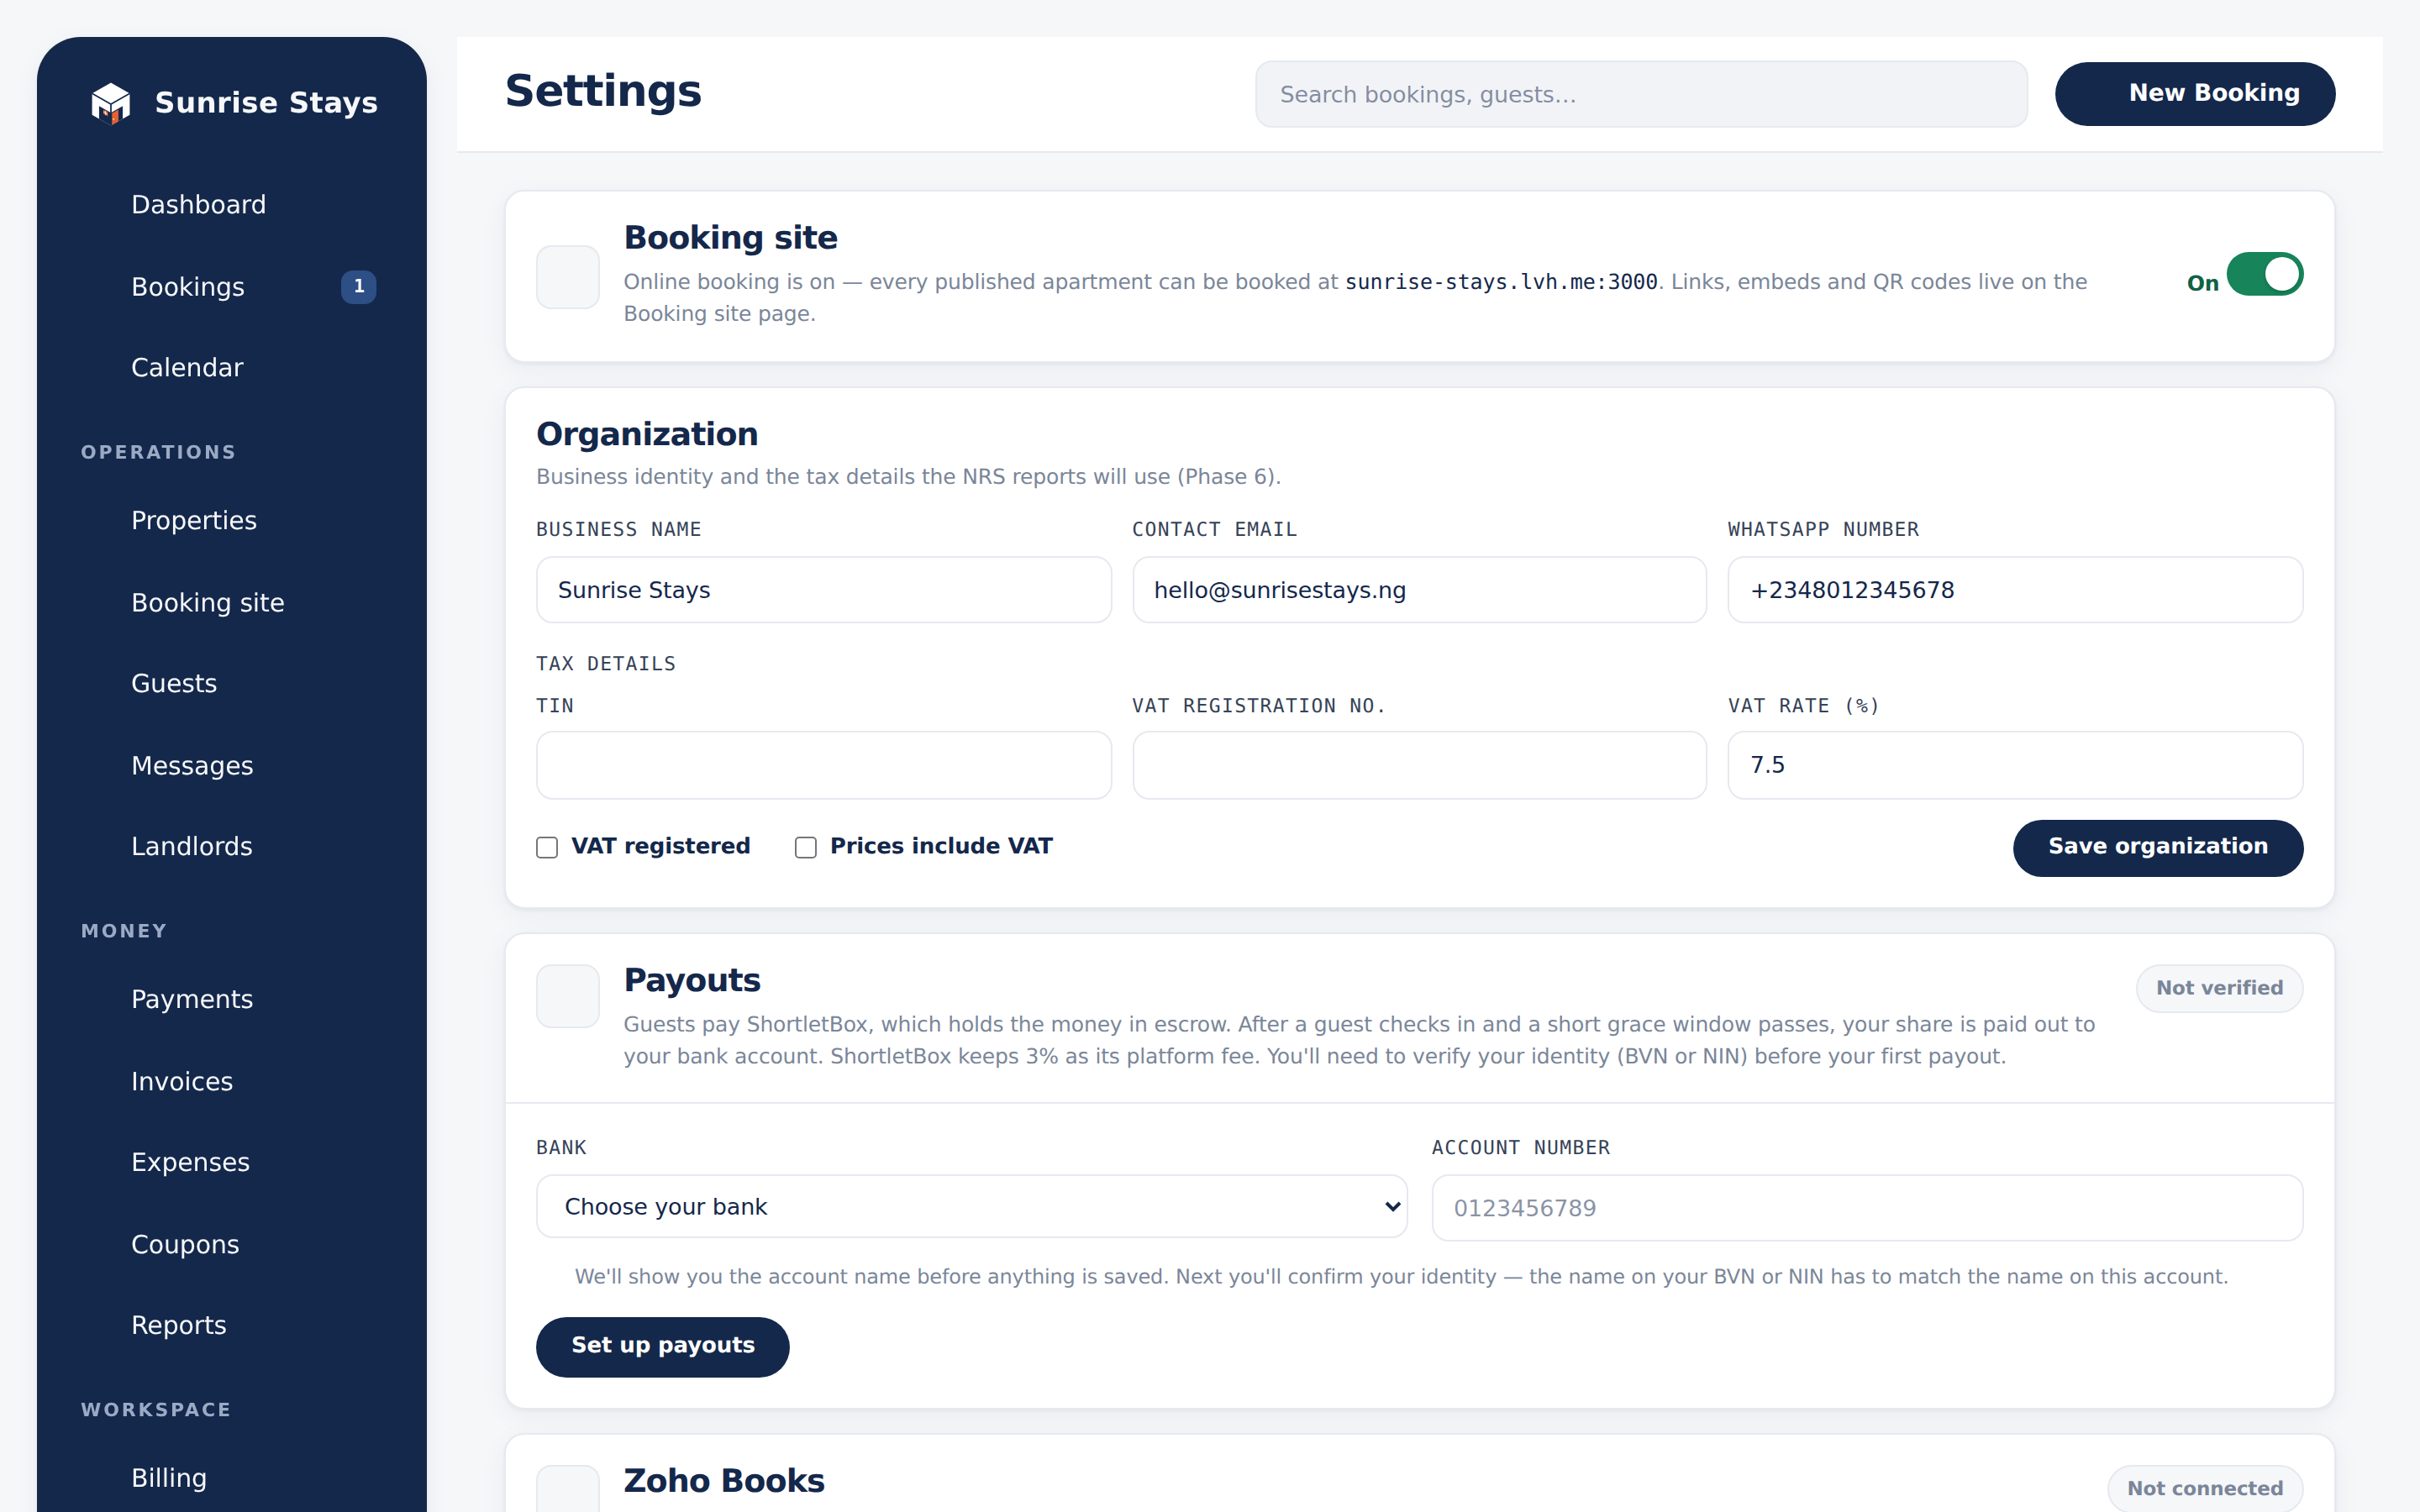Click the WORKSPACE sidebar group label
The height and width of the screenshot is (1512, 2420).
156,1410
